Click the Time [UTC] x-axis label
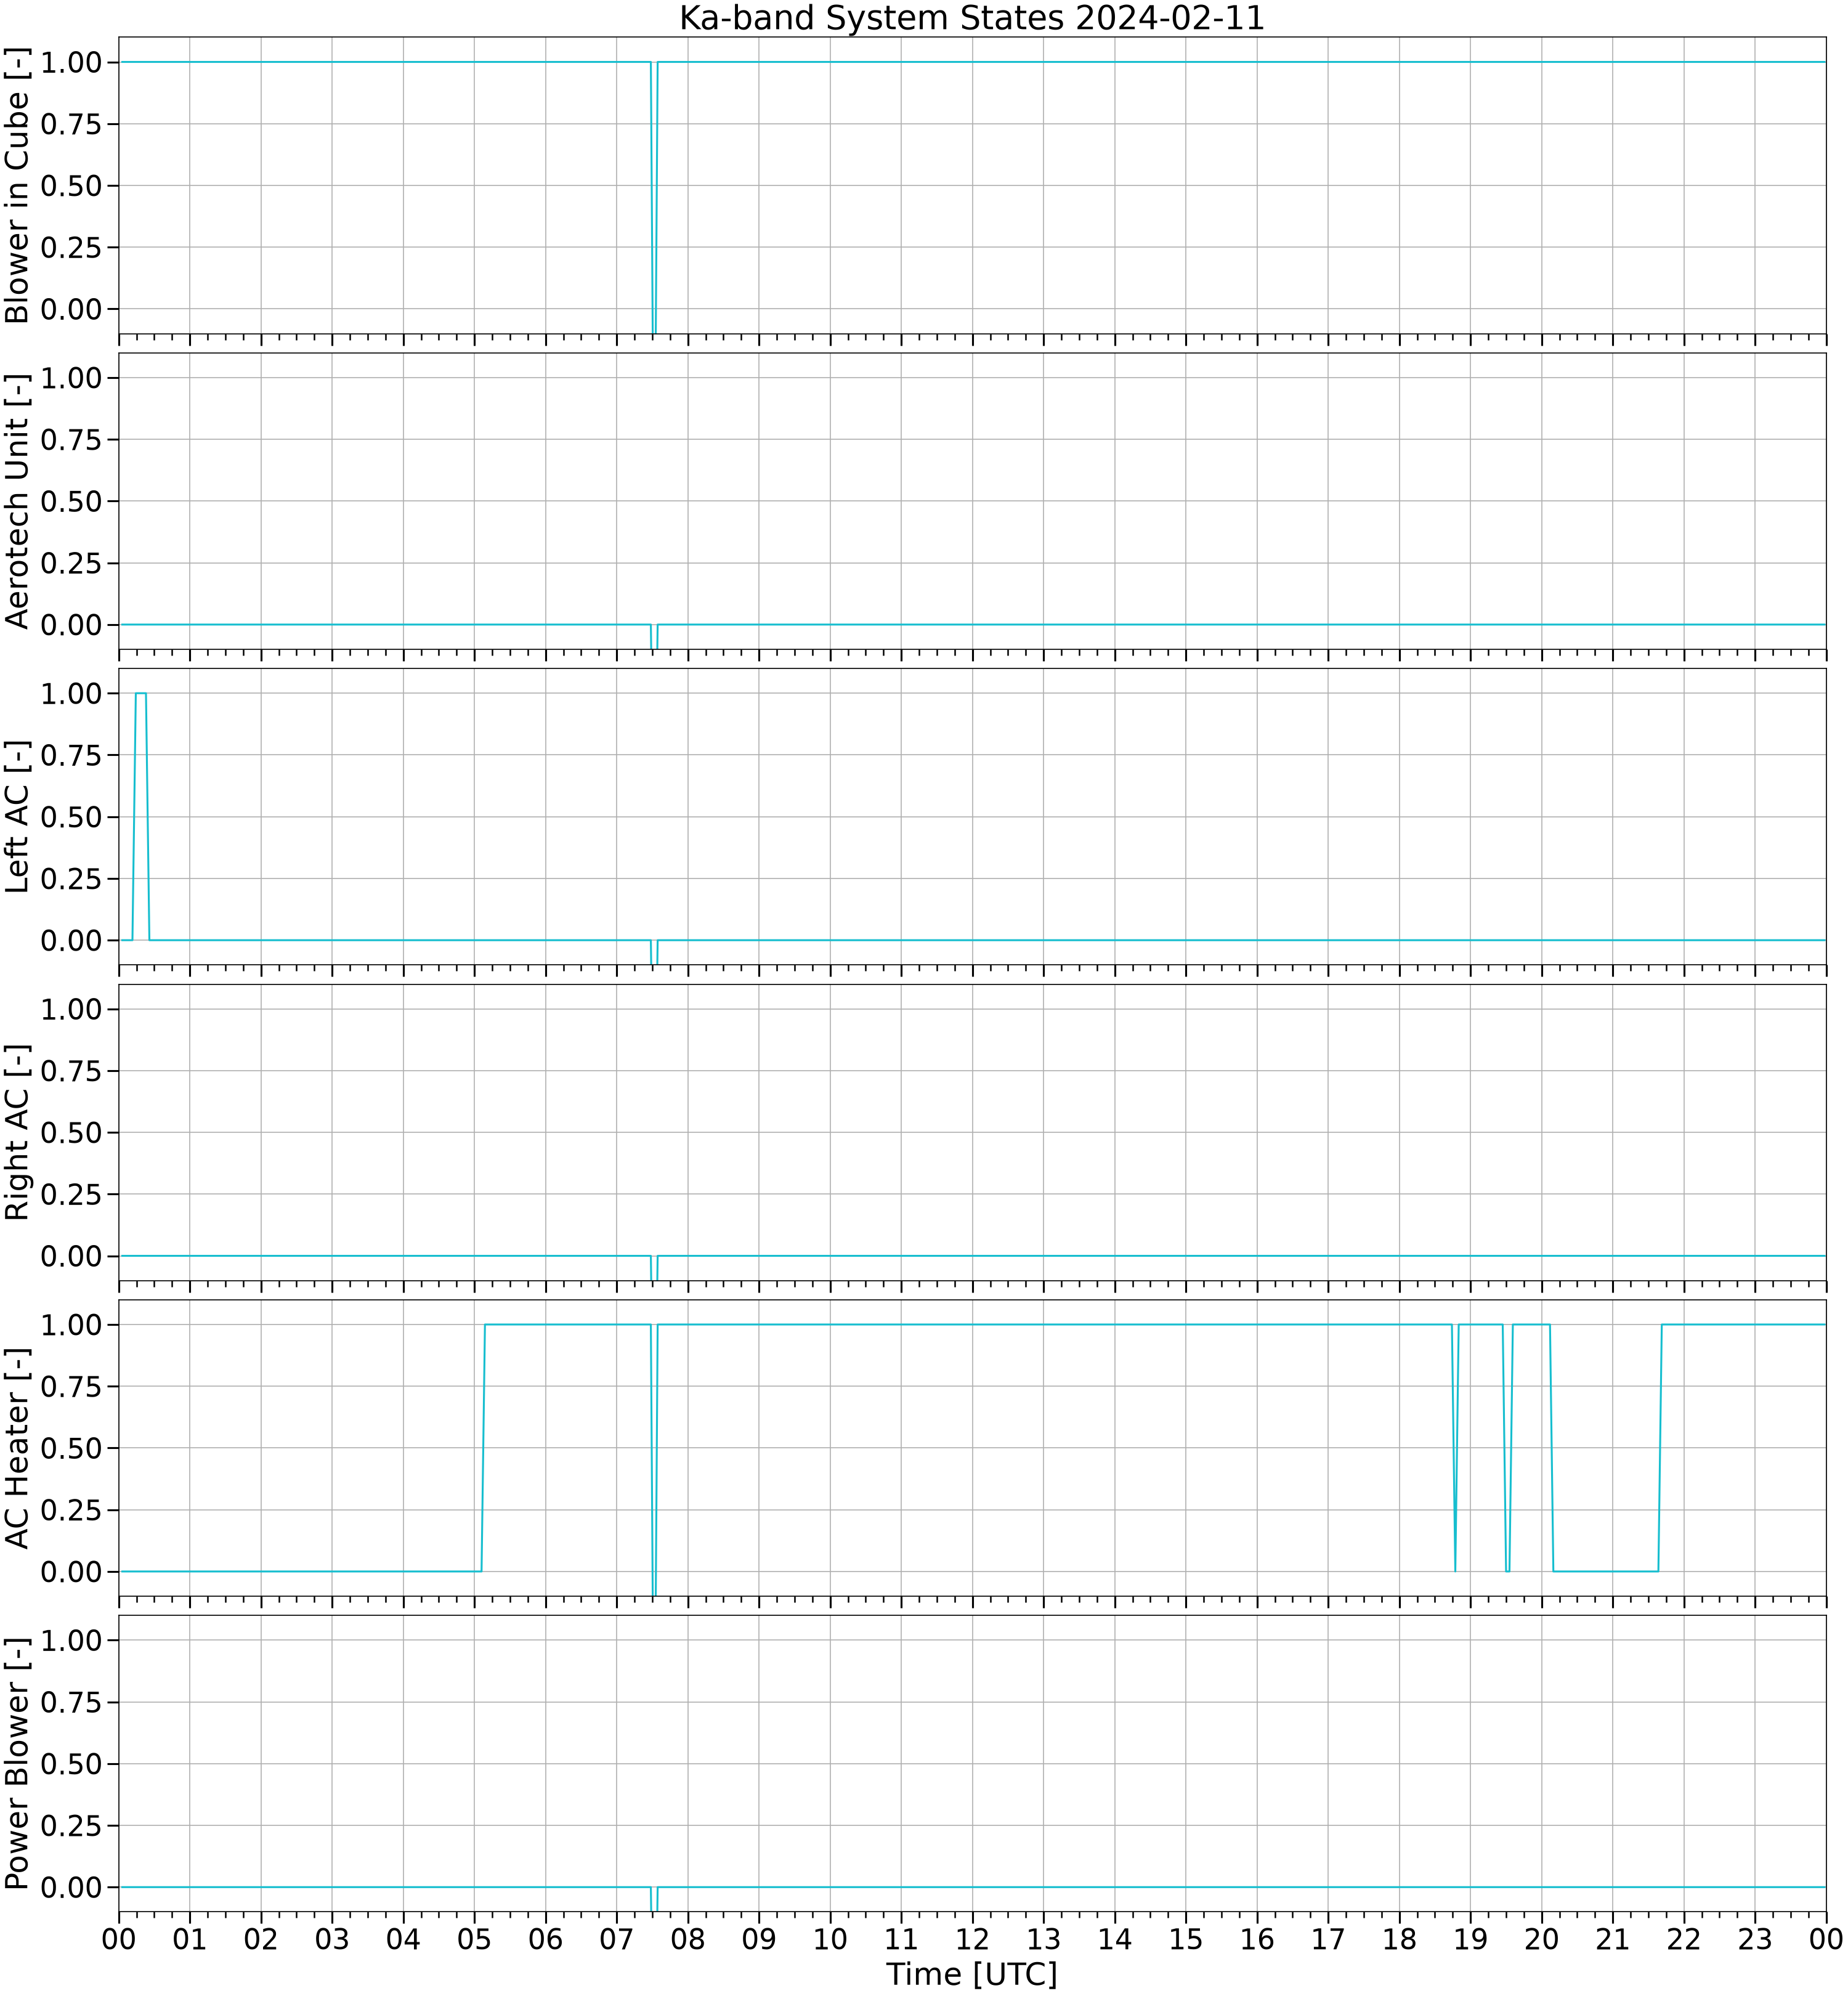1848x1996 pixels. 971,1974
